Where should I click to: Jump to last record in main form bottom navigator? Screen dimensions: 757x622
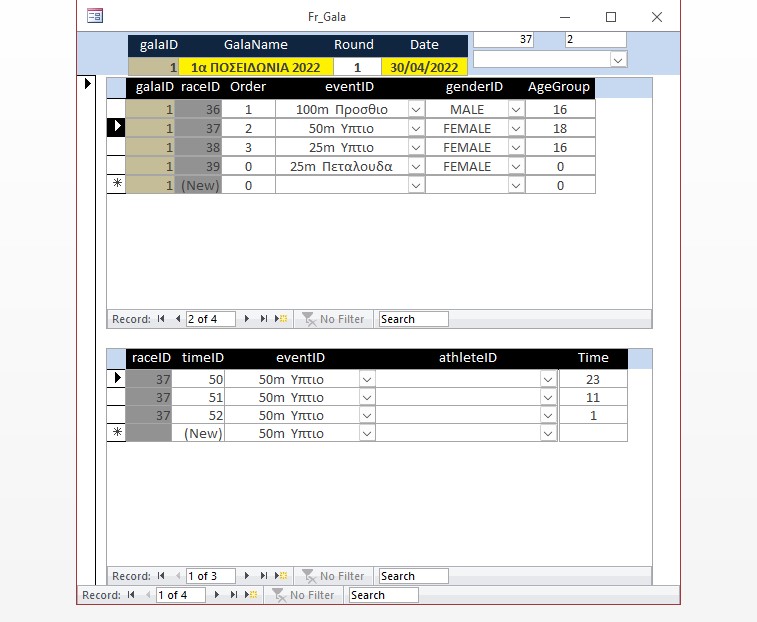[x=234, y=594]
